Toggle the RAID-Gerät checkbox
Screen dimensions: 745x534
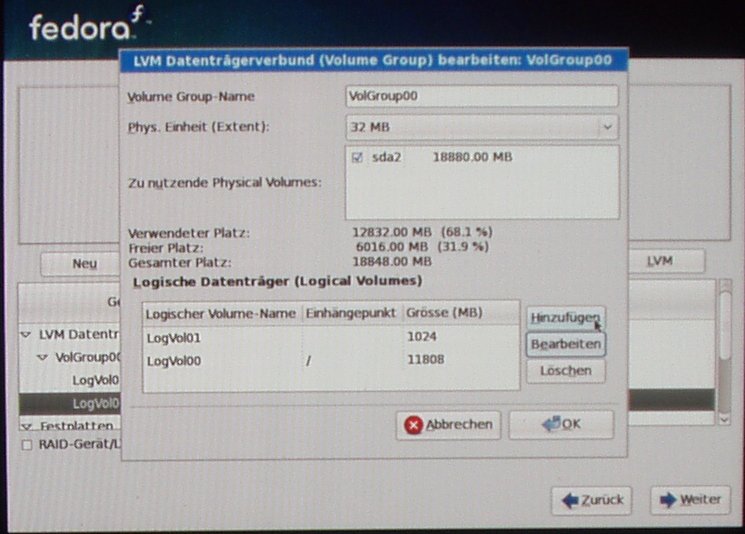(x=26, y=445)
